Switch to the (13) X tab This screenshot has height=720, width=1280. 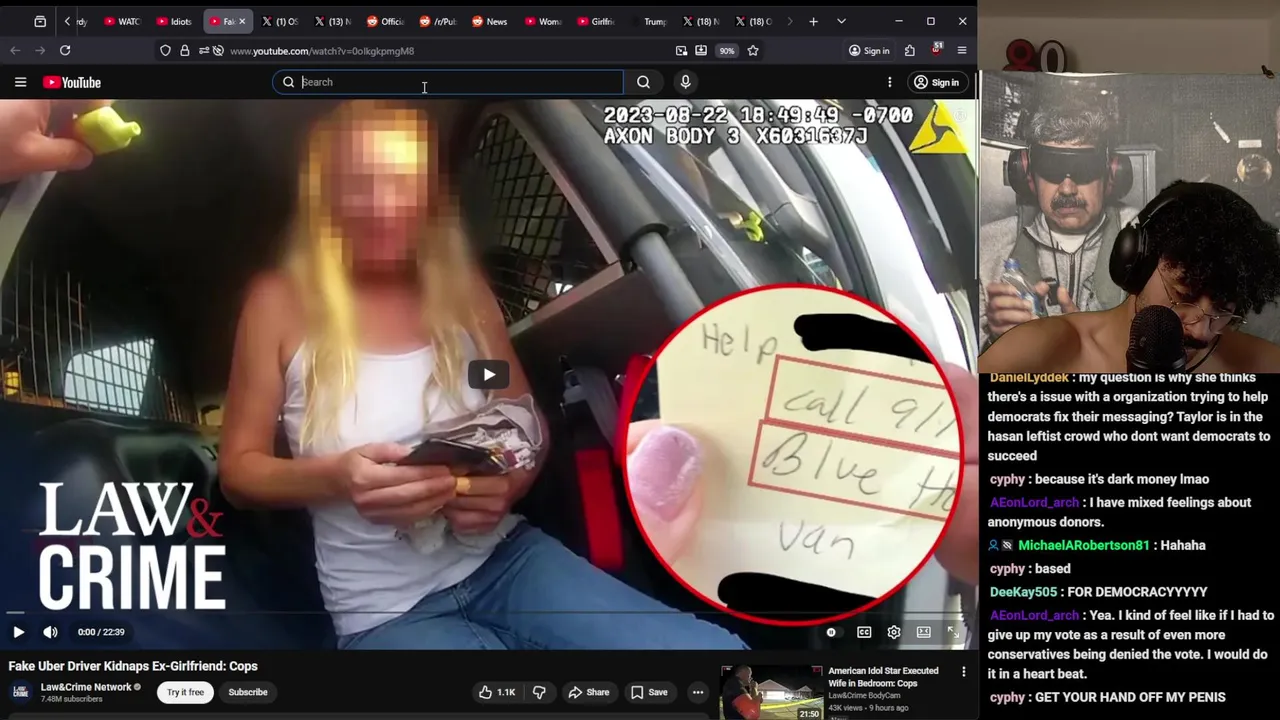pos(333,21)
